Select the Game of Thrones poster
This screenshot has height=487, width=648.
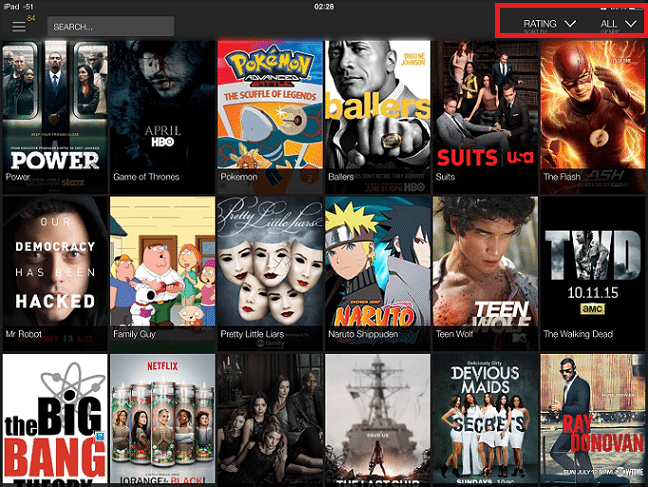point(162,117)
